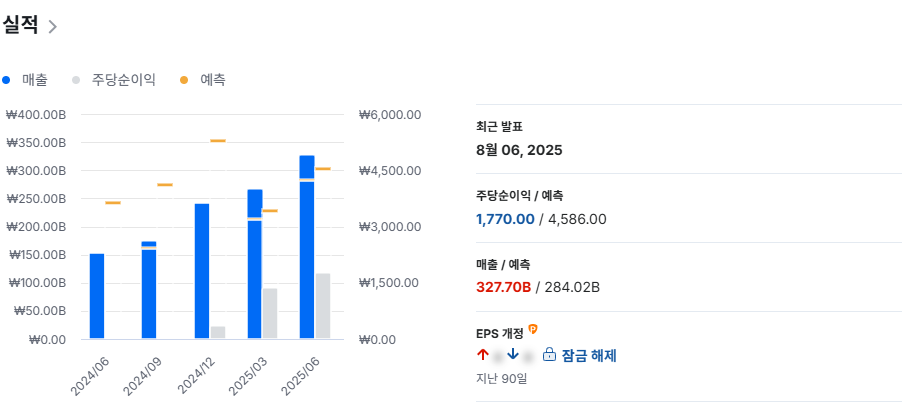The image size is (908, 410).
Task: Toggle the 주당순이익 series legend label
Action: coord(124,79)
